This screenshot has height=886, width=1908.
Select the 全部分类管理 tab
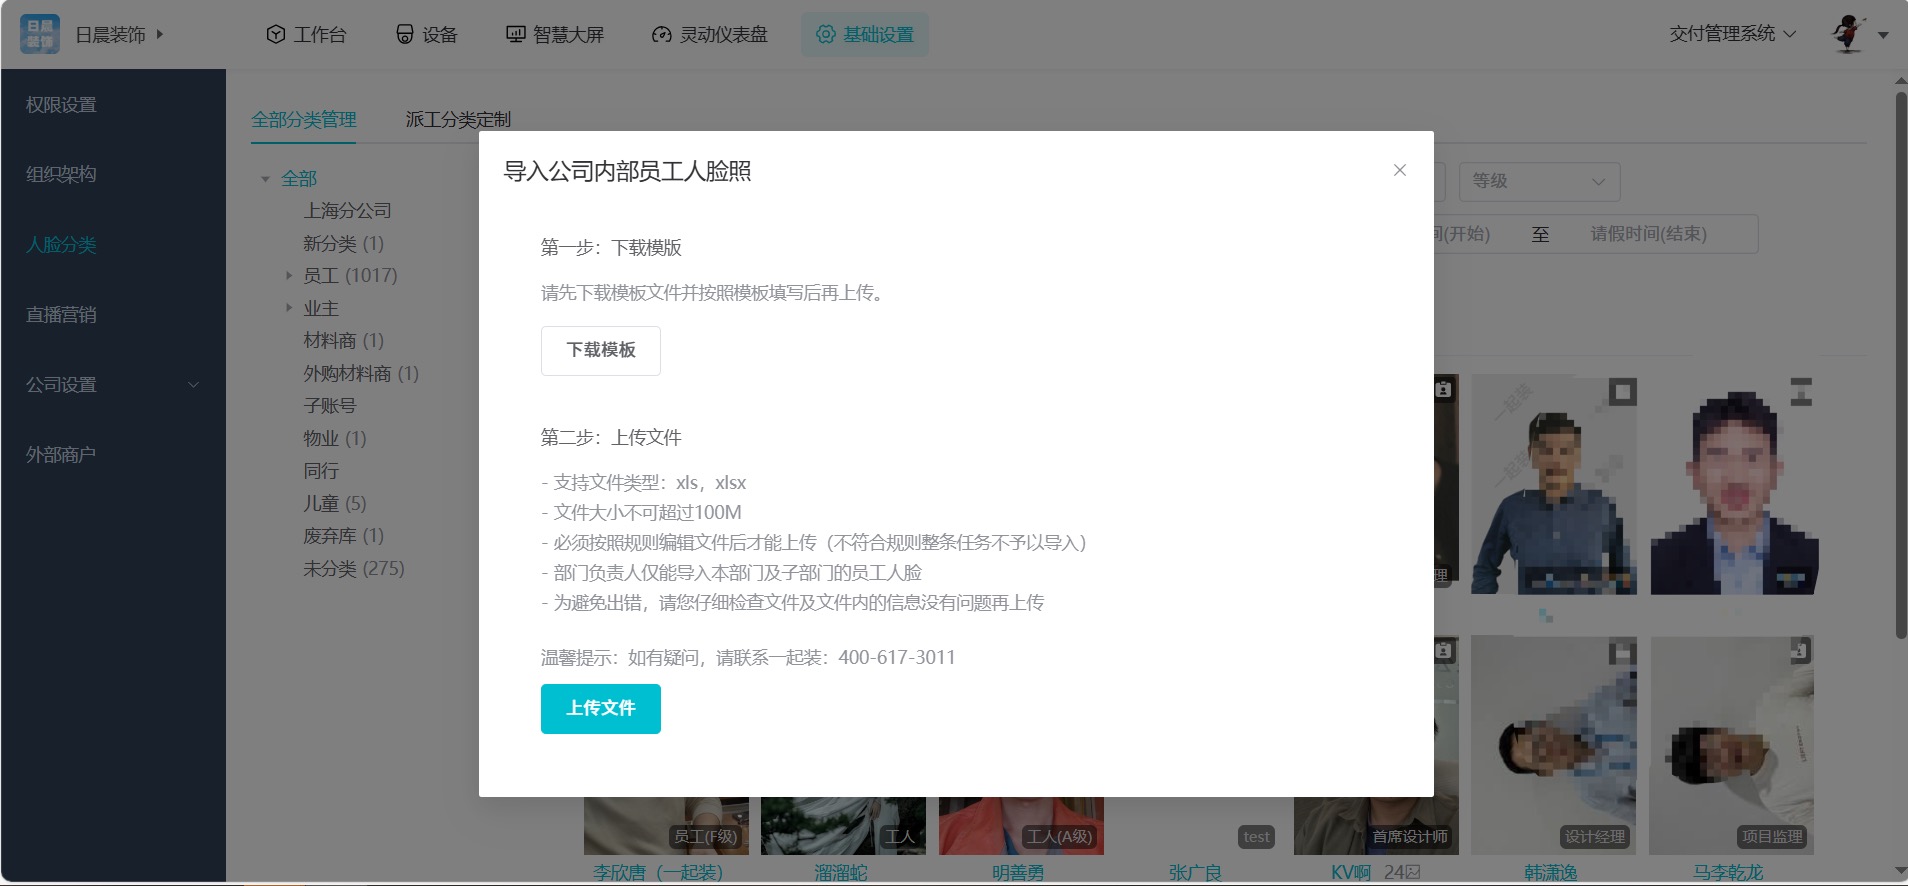click(x=304, y=120)
